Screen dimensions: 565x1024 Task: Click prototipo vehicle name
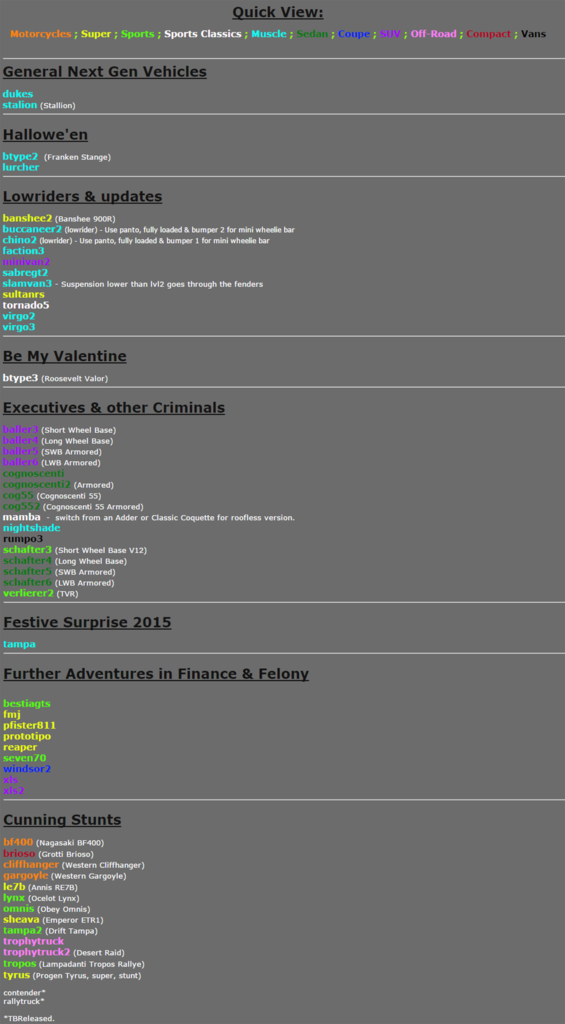27,736
